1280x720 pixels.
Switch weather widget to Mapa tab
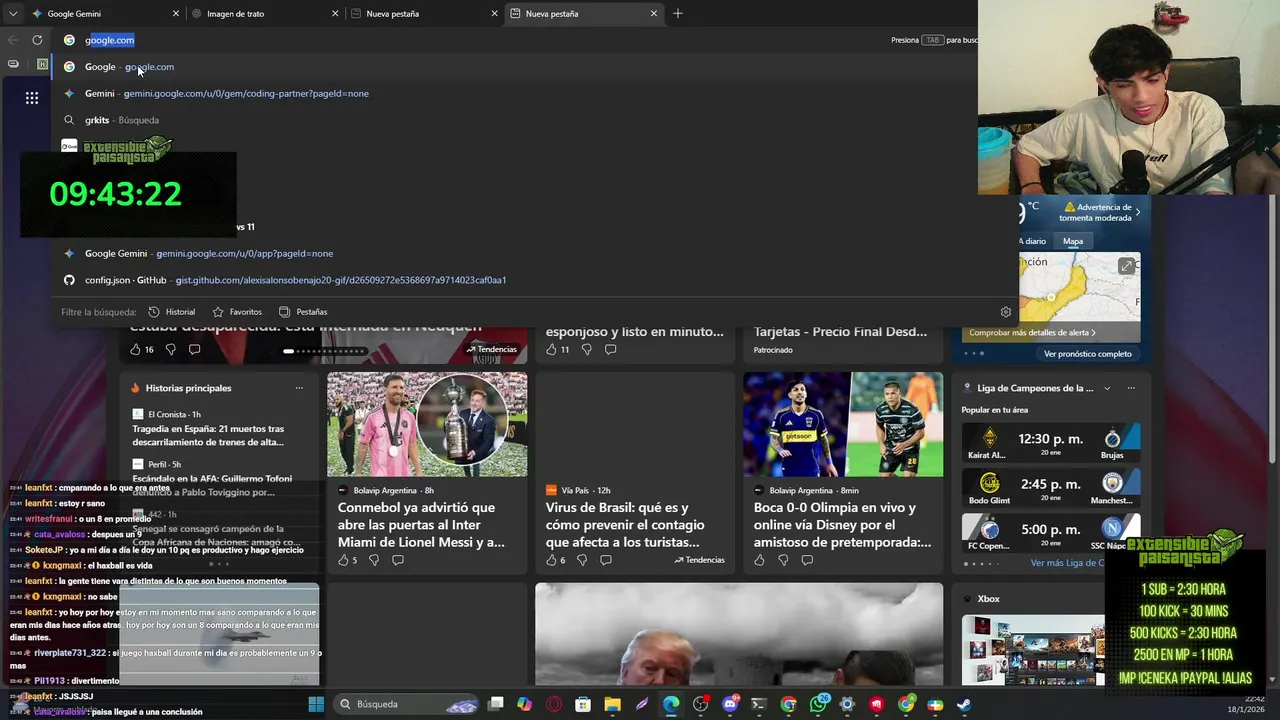click(x=1073, y=241)
